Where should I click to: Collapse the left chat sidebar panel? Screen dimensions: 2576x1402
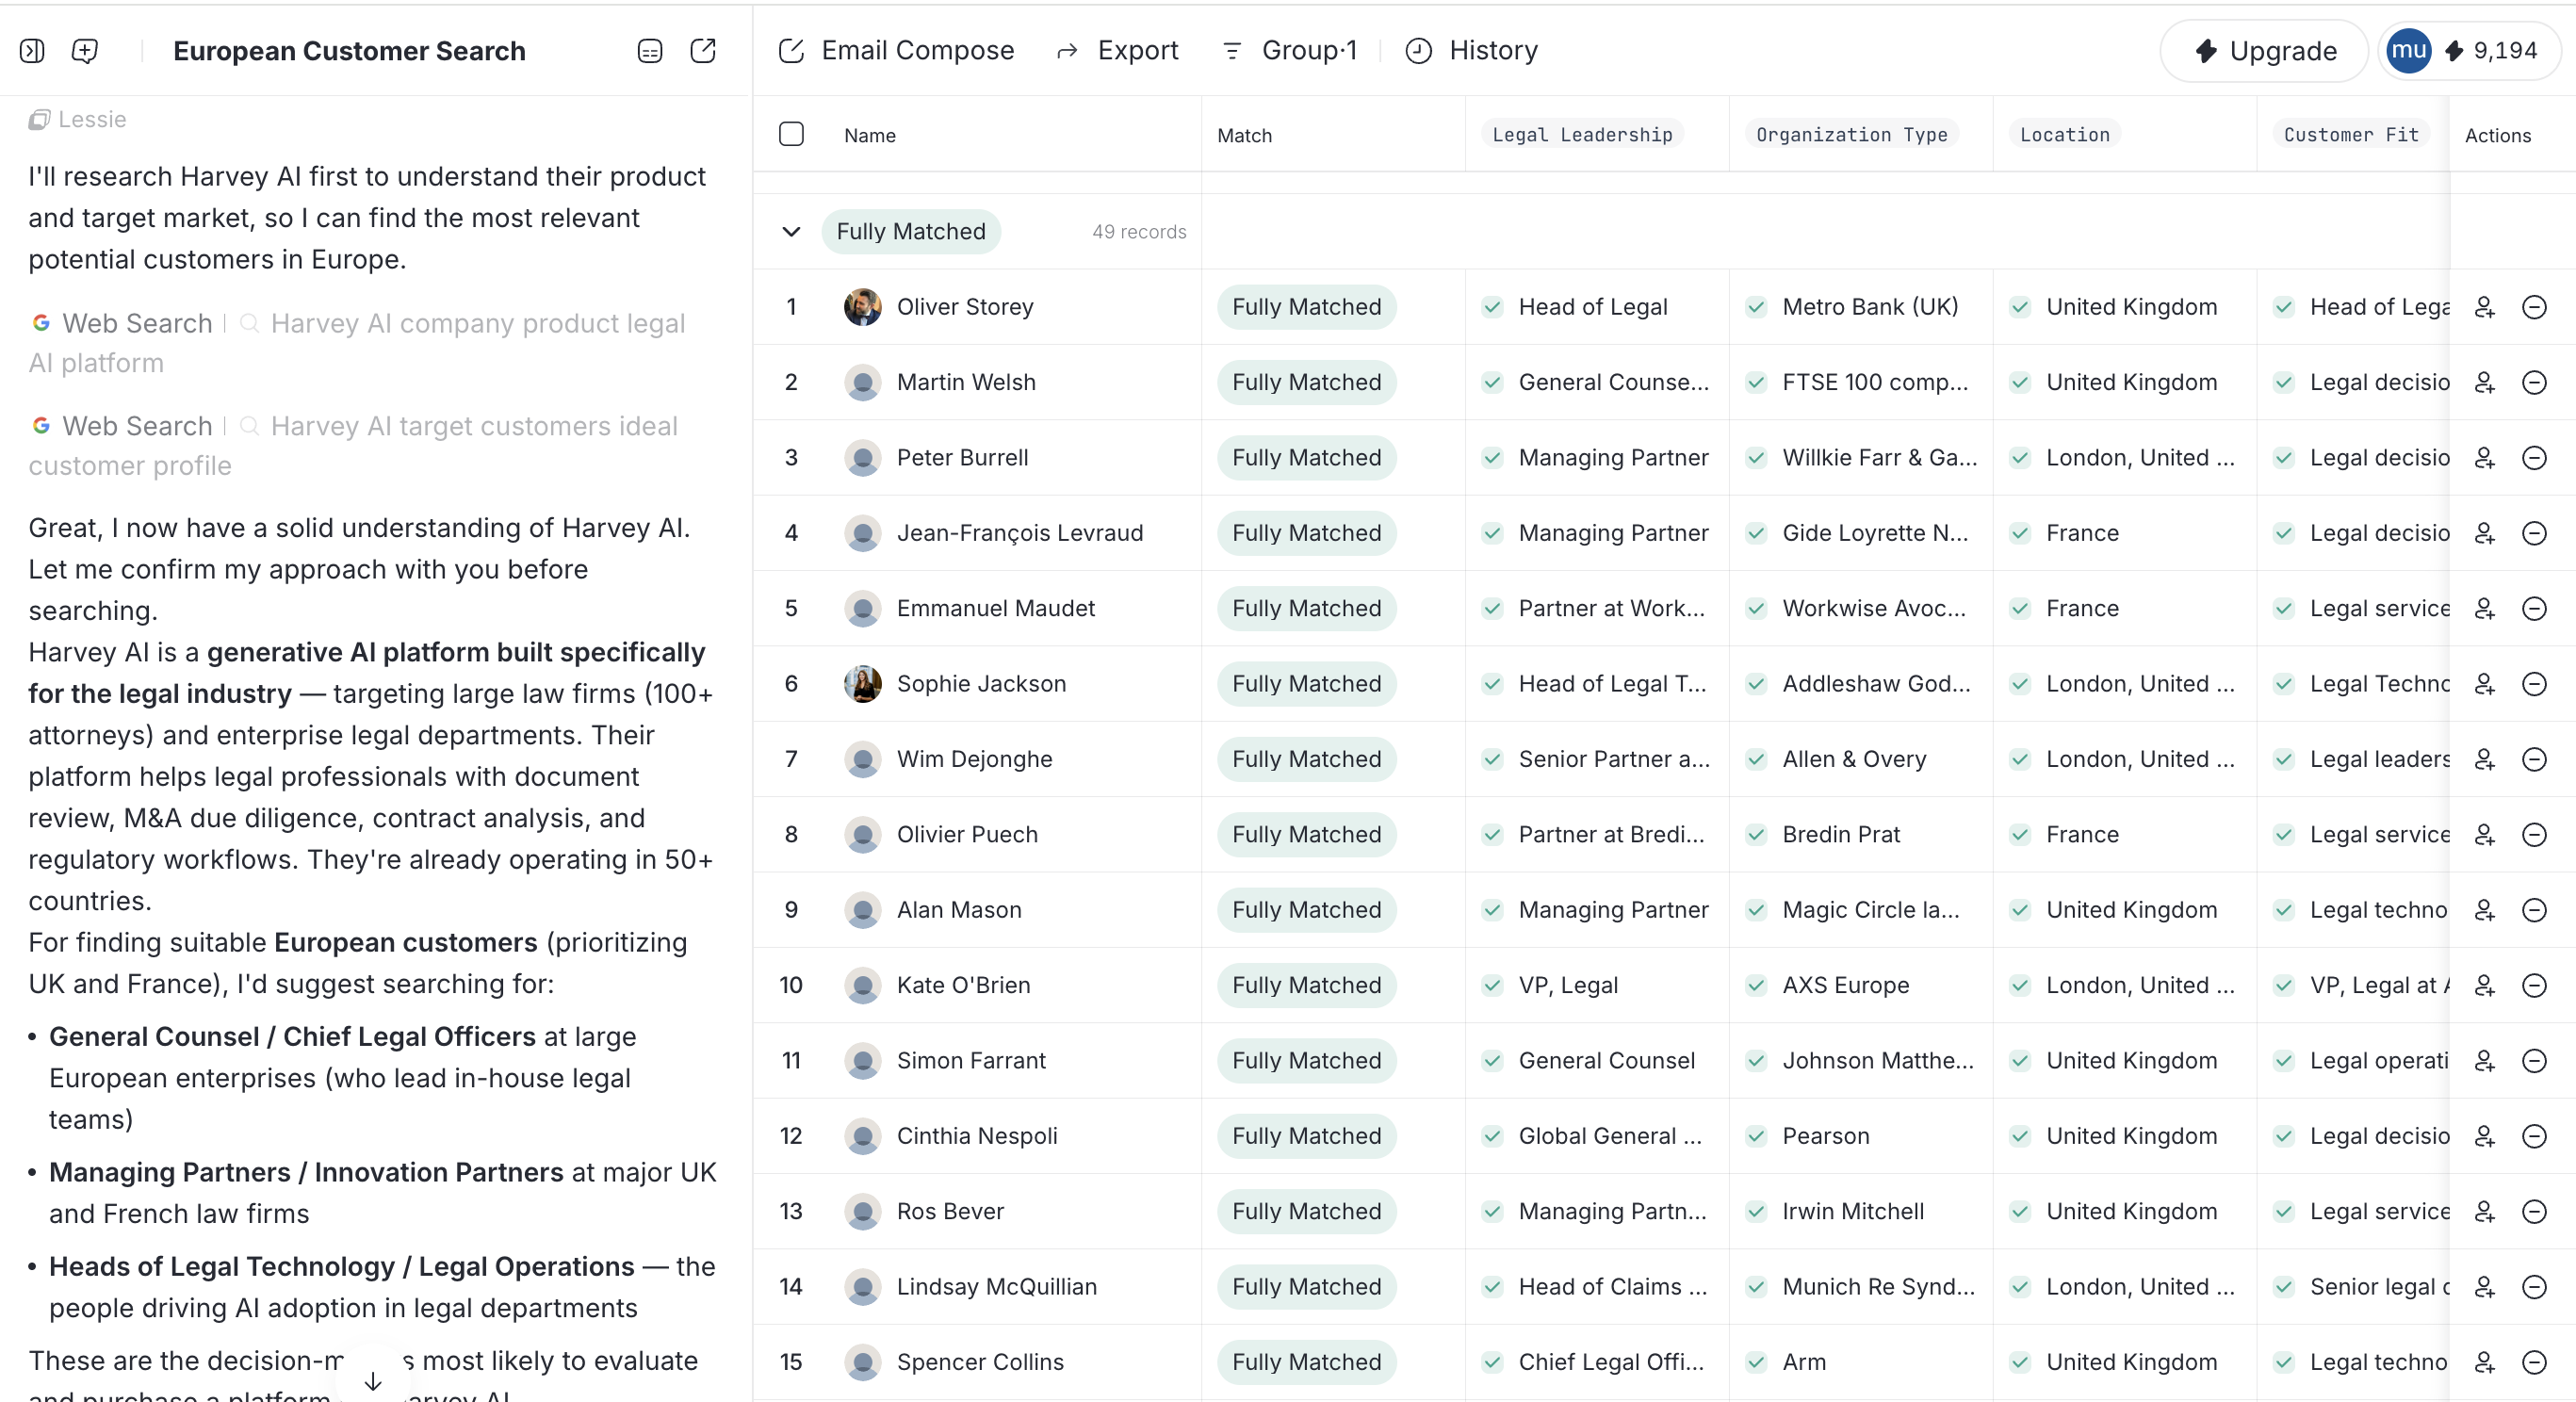(31, 50)
